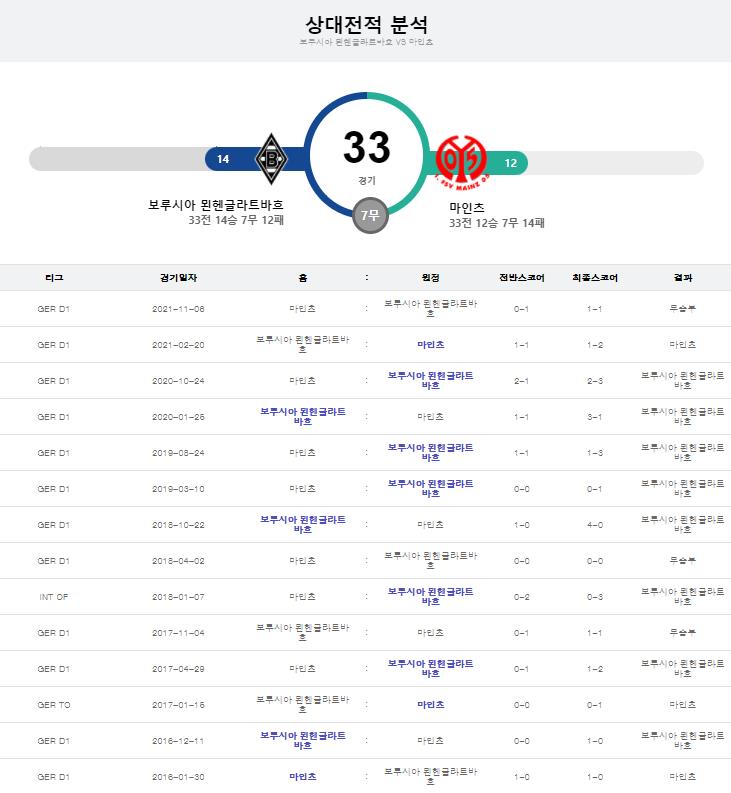Click the bold home team link in the 2016-12-11 row

tap(303, 740)
